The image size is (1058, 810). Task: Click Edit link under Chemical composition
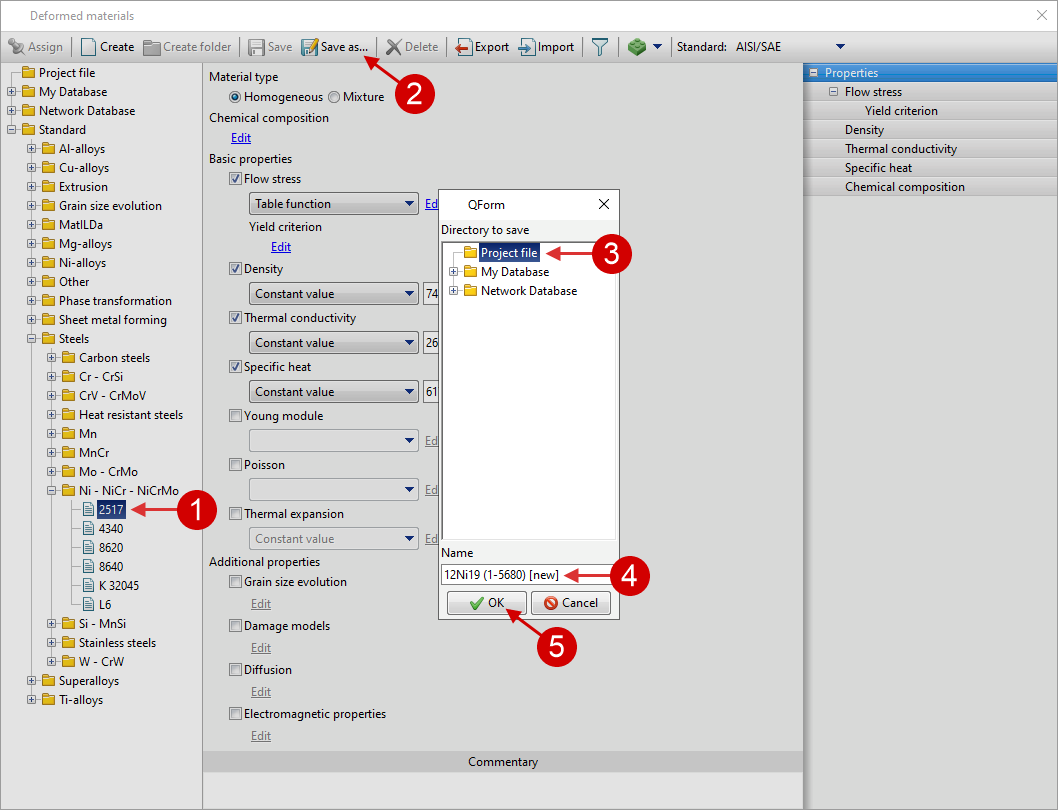241,138
